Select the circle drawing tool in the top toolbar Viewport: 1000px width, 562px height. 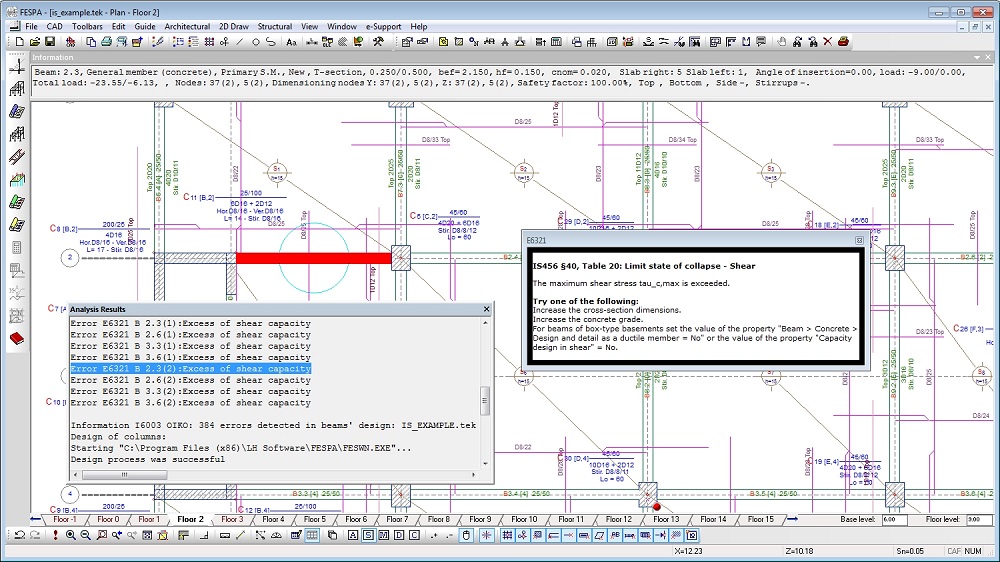255,42
